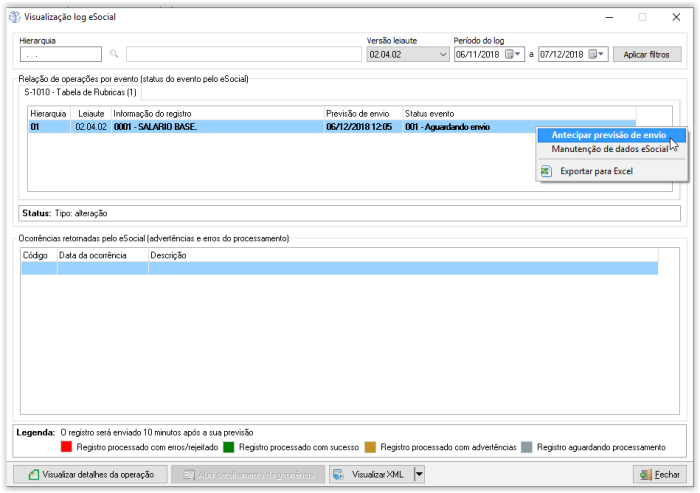The width and height of the screenshot is (700, 493).
Task: Open the end date calendar picker
Action: (594, 54)
